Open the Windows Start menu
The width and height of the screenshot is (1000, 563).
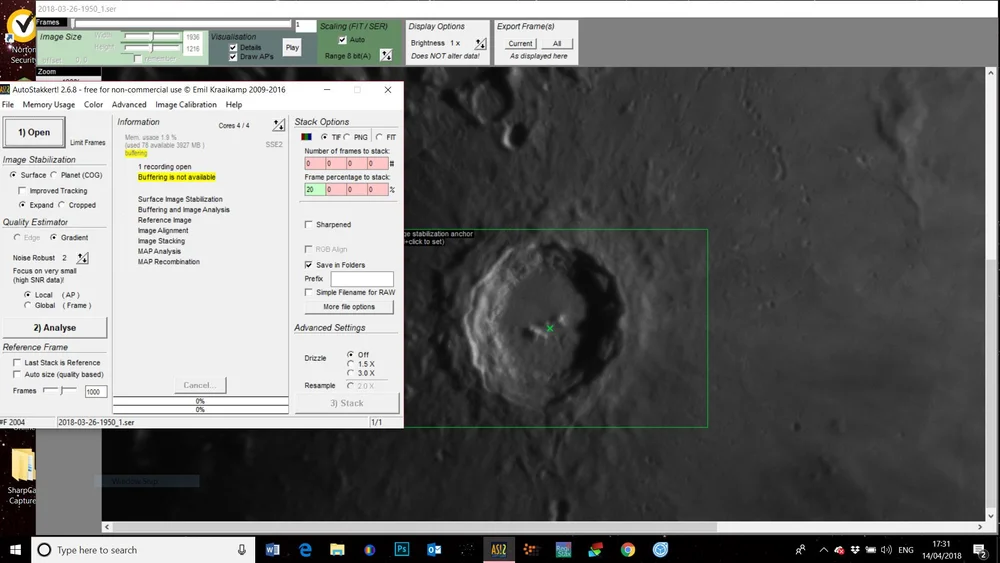pyautogui.click(x=15, y=550)
